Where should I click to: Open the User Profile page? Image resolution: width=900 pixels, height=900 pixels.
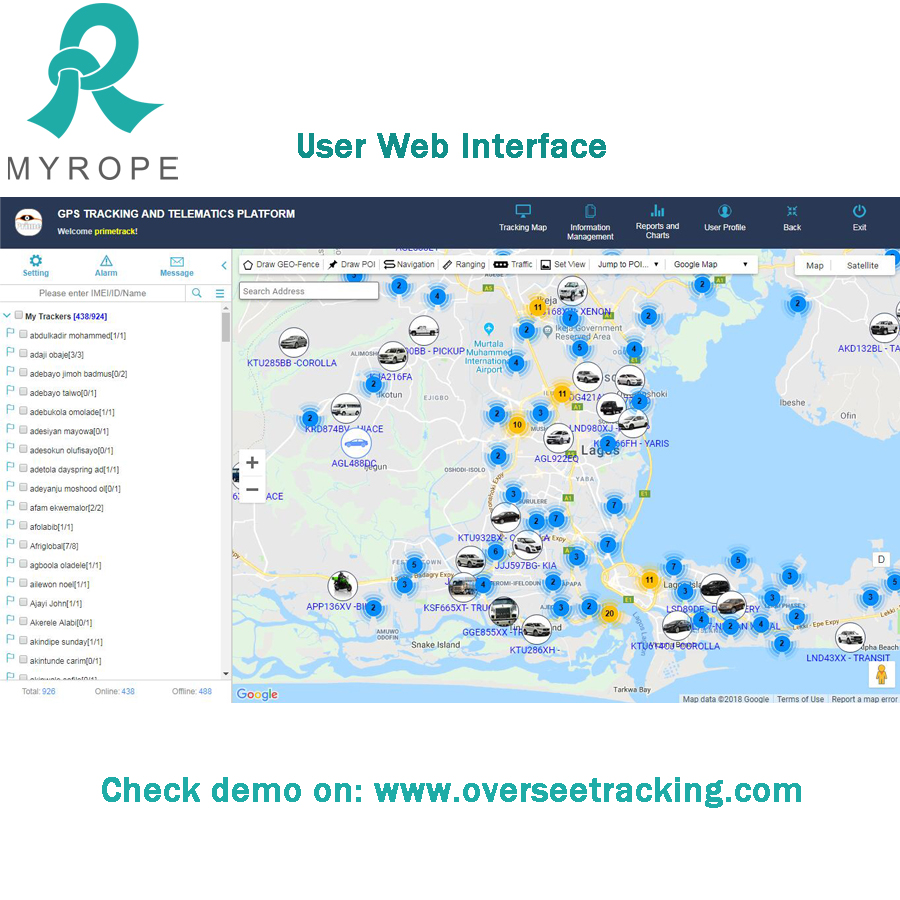(724, 218)
